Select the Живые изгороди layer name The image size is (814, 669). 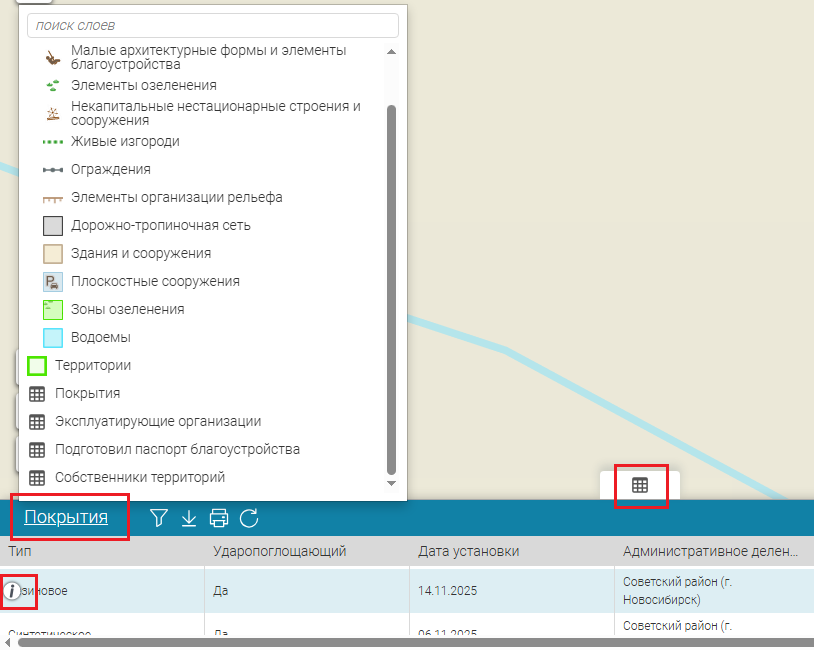tap(125, 142)
